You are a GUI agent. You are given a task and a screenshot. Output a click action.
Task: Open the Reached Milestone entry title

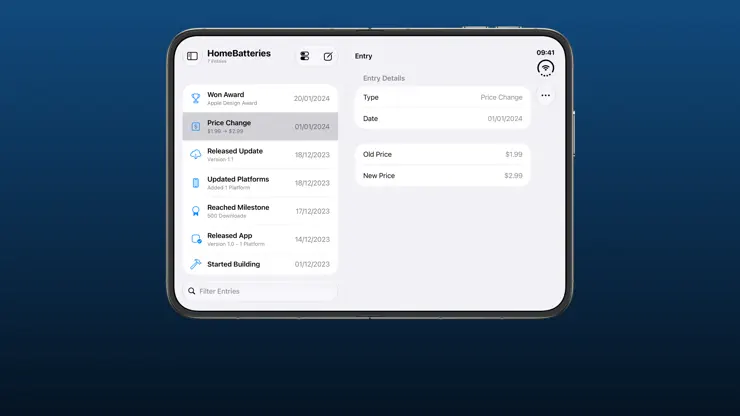click(x=238, y=207)
